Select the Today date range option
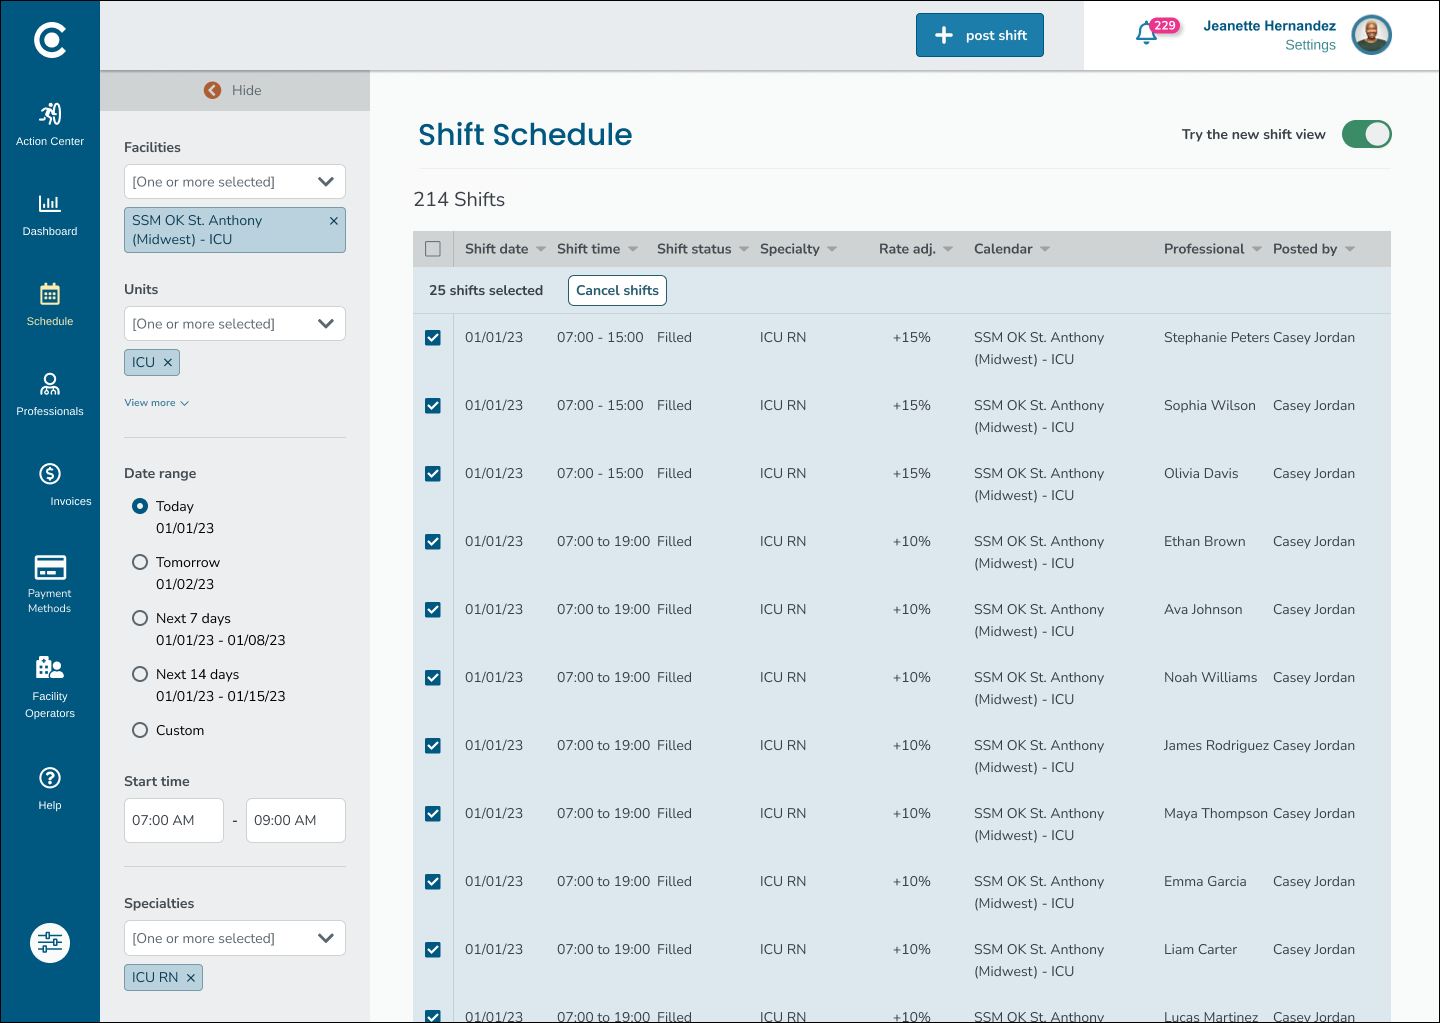Image resolution: width=1440 pixels, height=1023 pixels. [x=140, y=506]
